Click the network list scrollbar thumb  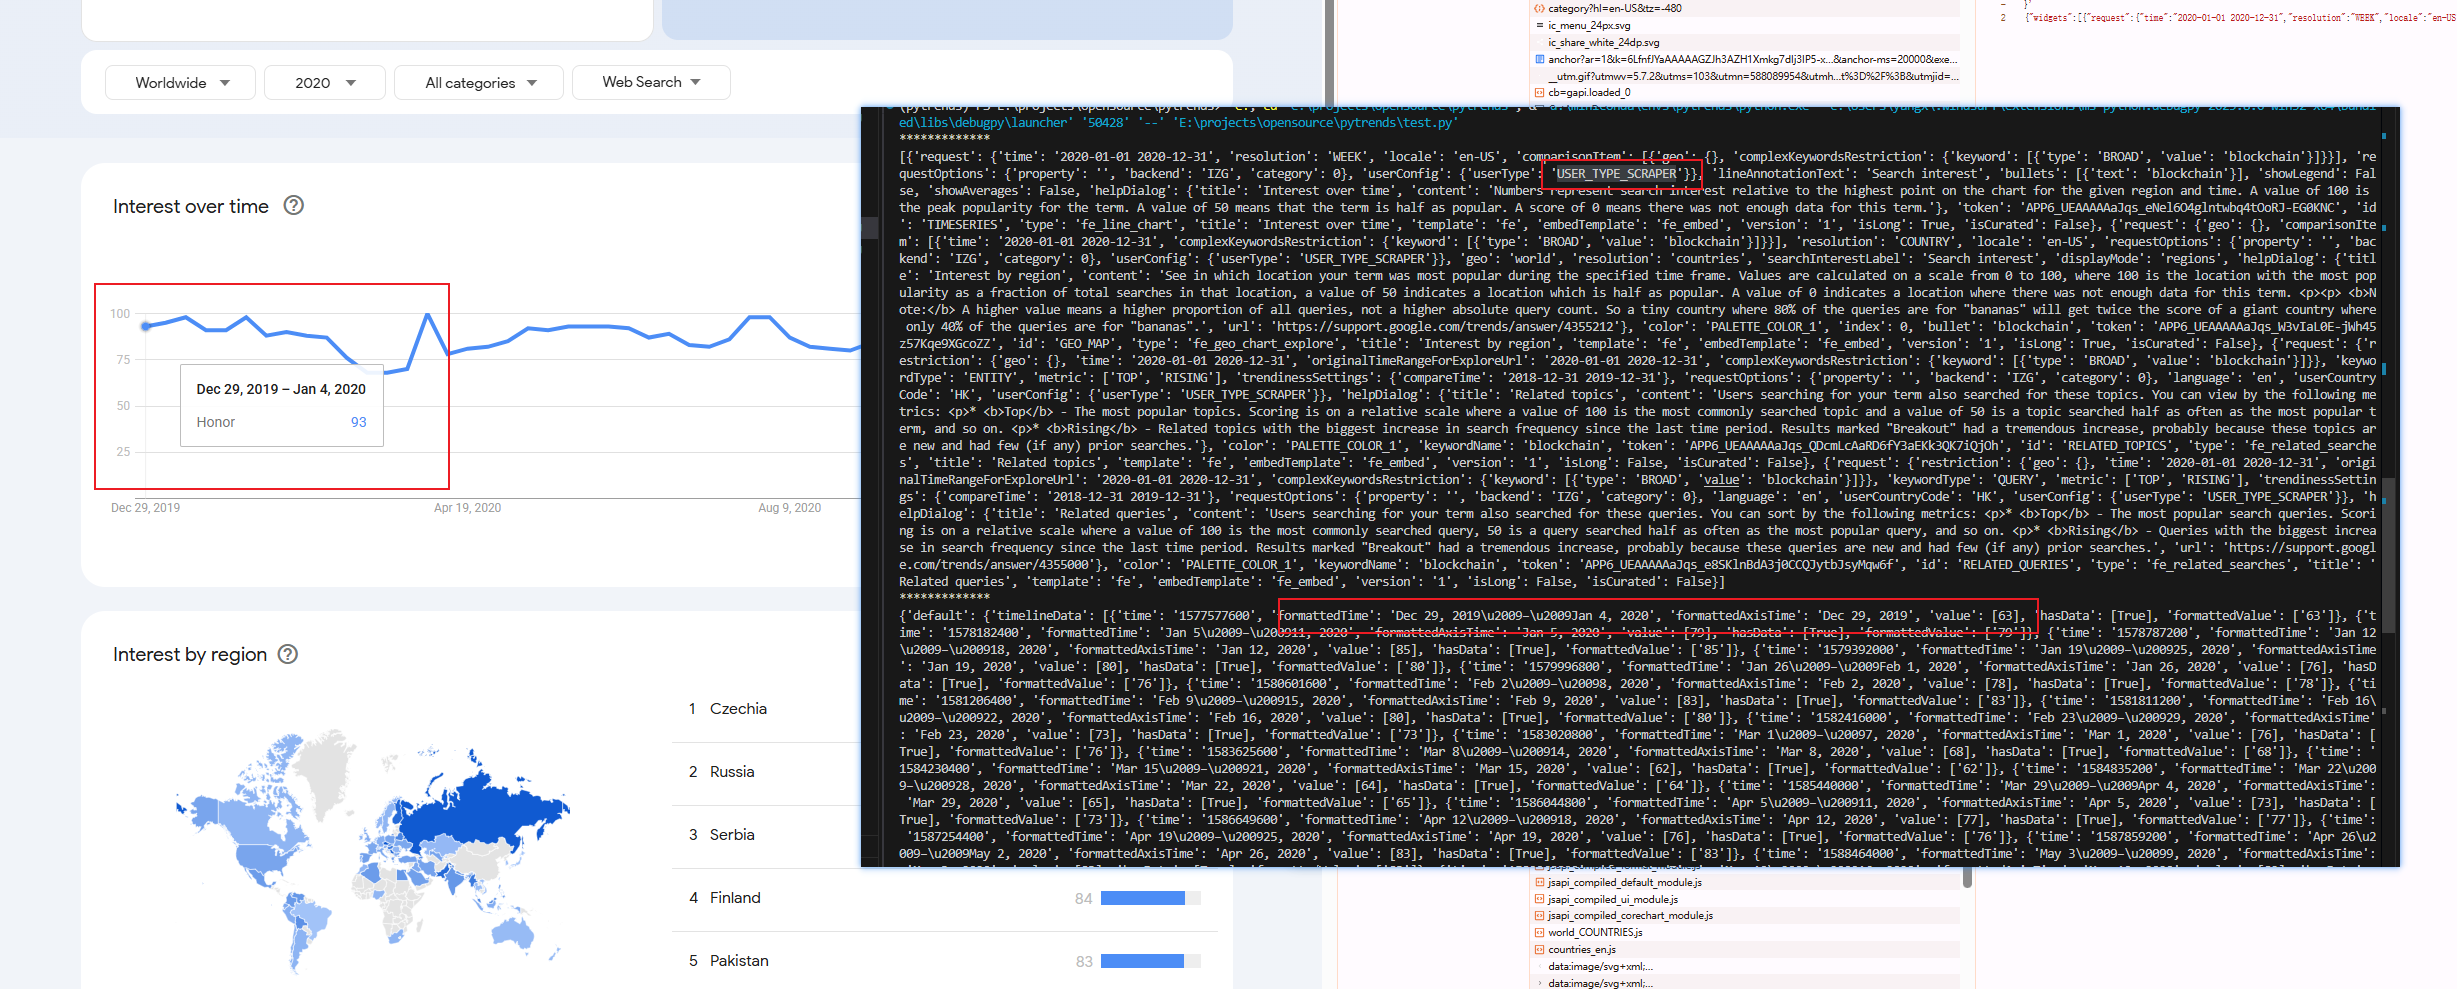[x=1967, y=877]
